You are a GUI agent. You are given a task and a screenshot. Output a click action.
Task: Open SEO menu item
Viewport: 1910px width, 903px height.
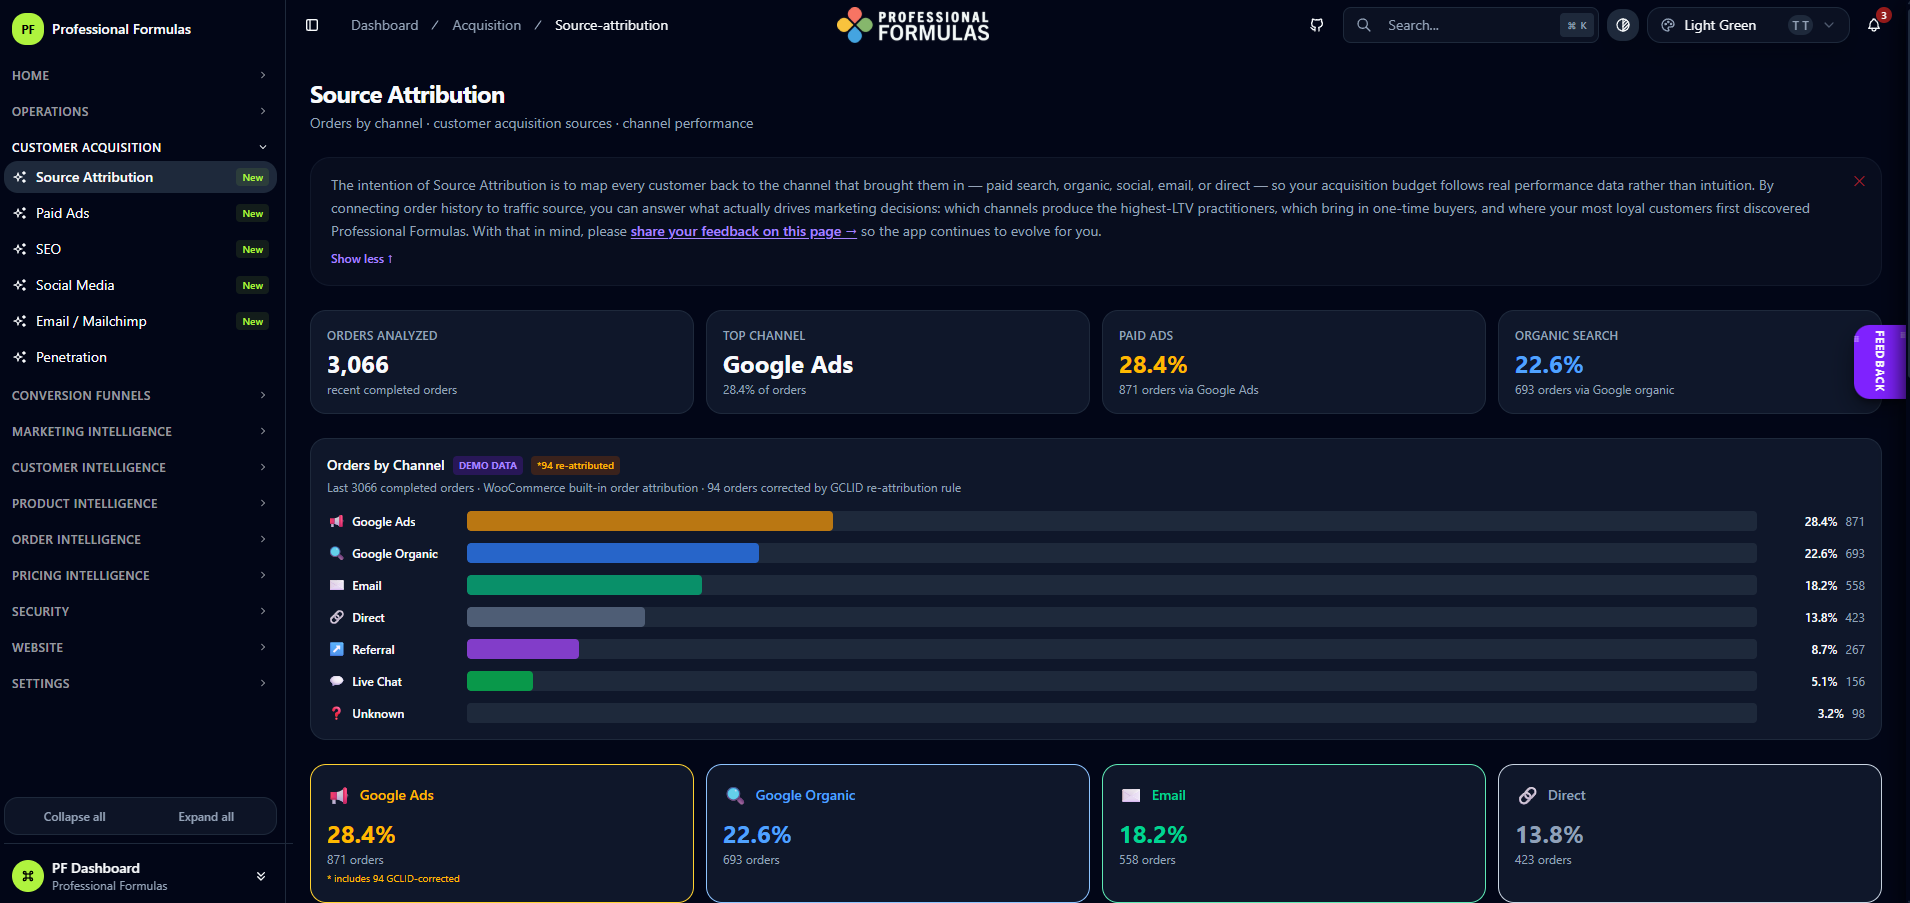point(140,249)
